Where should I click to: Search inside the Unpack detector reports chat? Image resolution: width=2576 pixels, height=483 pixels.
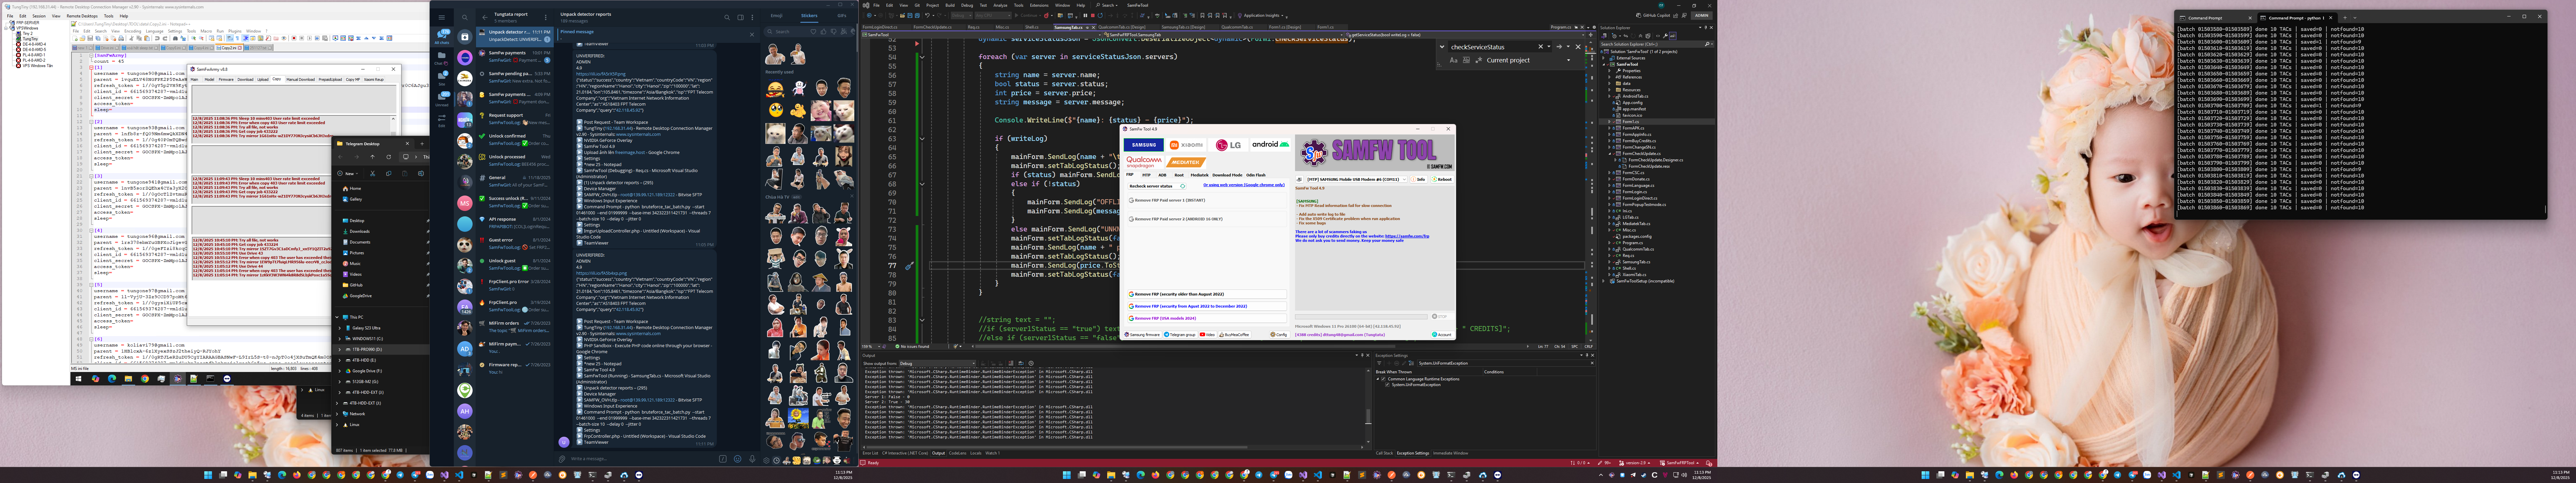[727, 17]
